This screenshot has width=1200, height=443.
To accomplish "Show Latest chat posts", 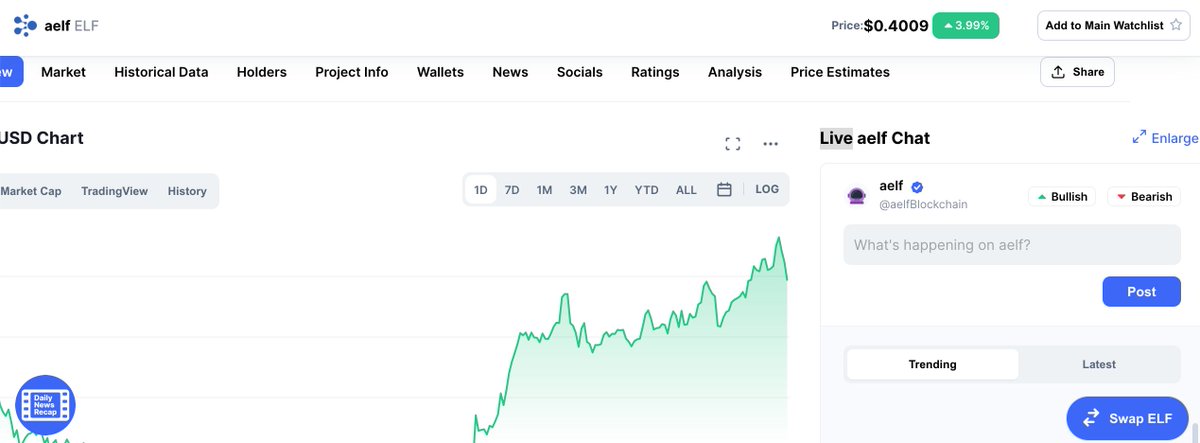I will 1099,364.
